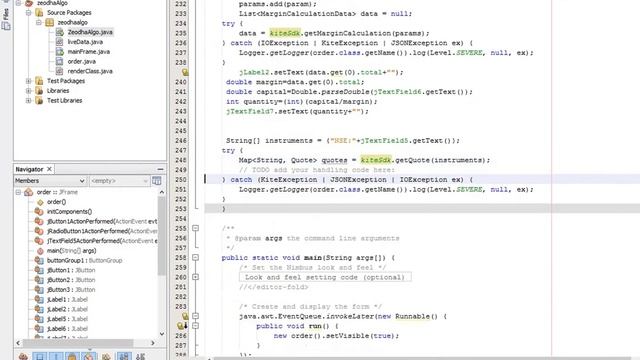
Task: Click the highlighted kiteSdk in the getQuote line
Action: pos(376,160)
